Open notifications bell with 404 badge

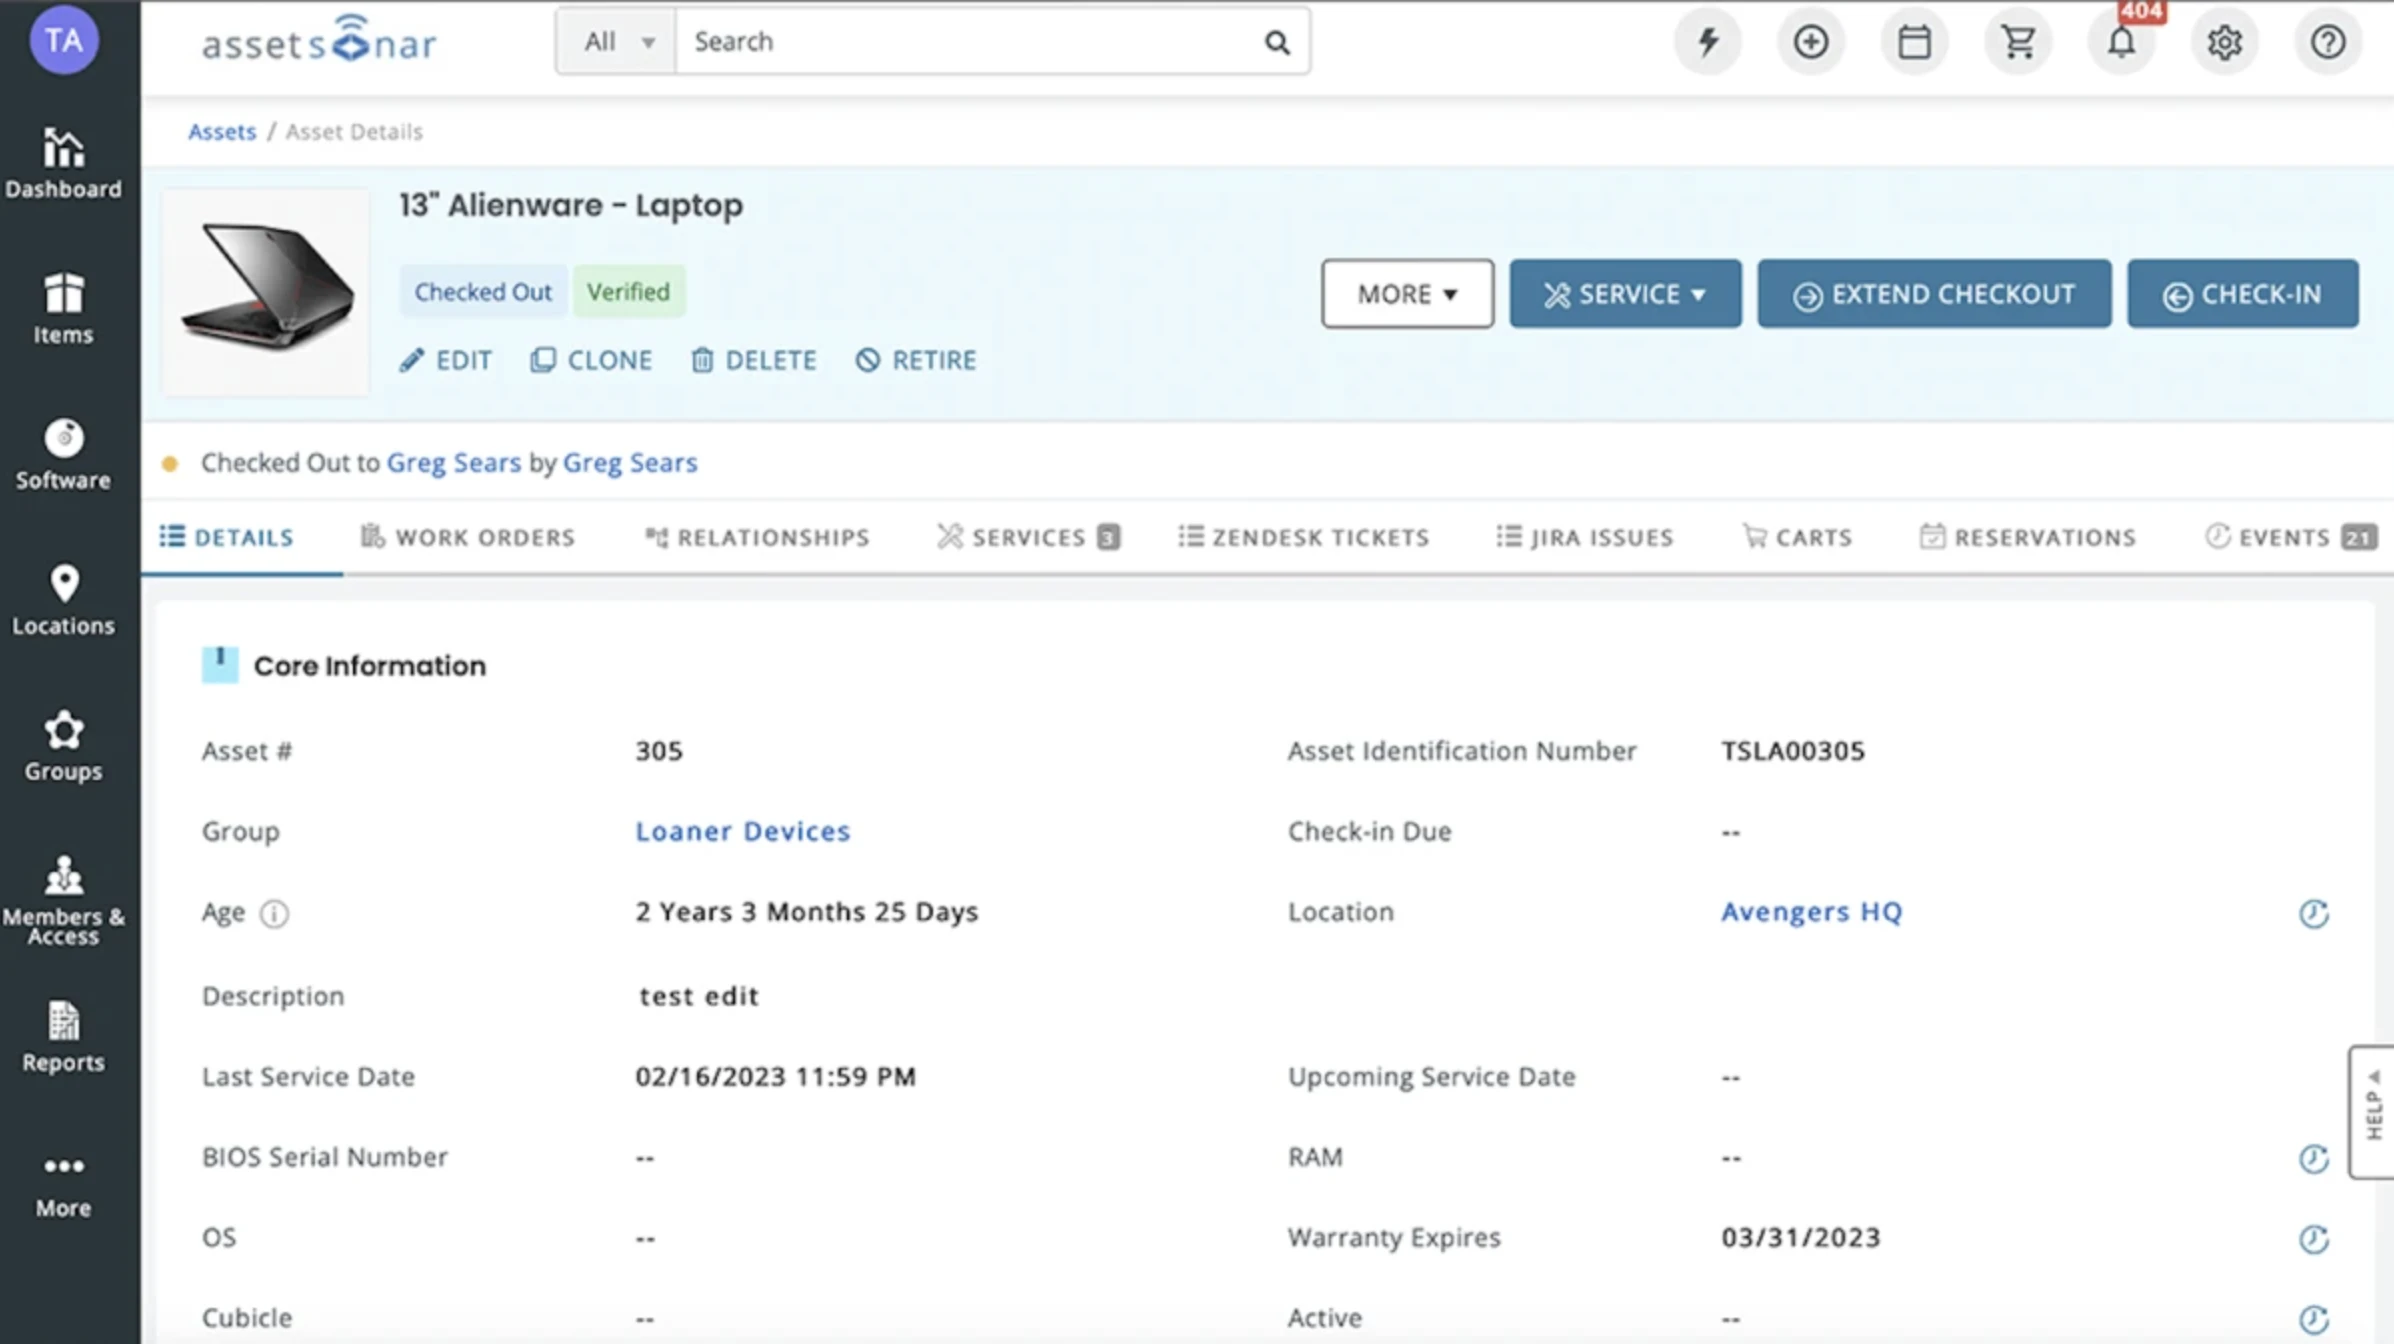(x=2121, y=42)
